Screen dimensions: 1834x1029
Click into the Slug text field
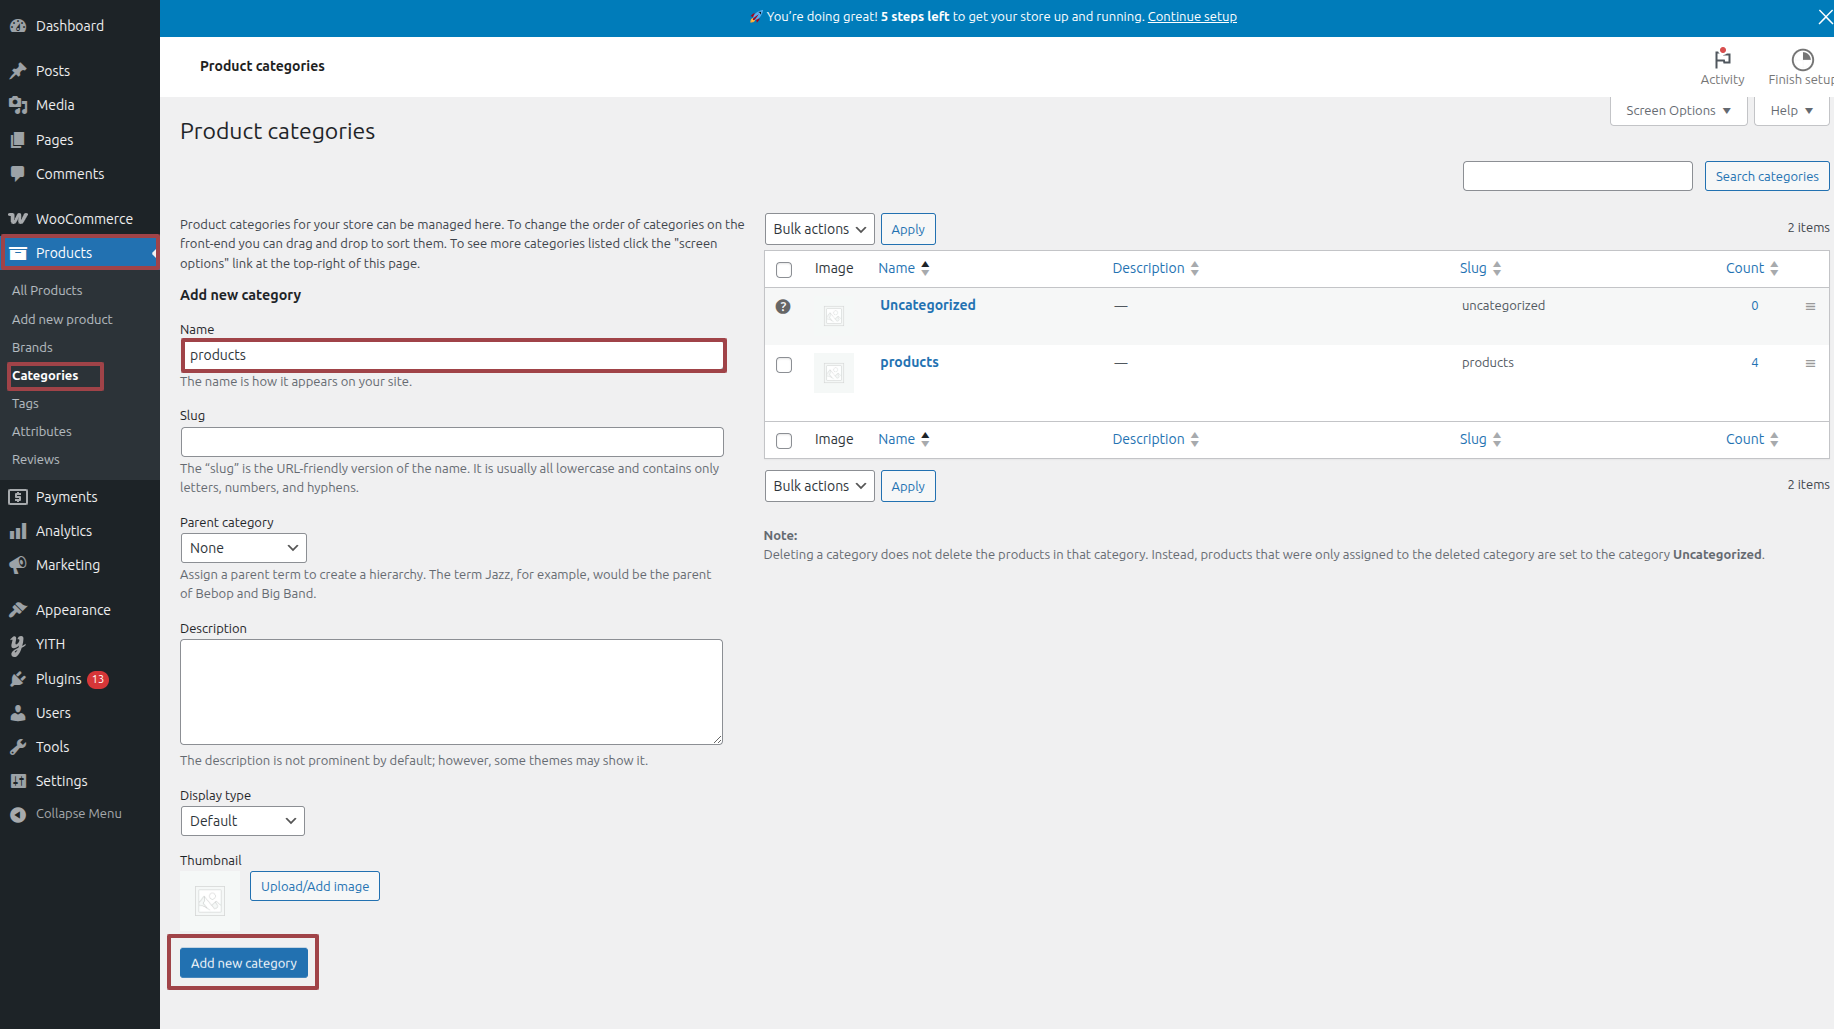pyautogui.click(x=452, y=442)
